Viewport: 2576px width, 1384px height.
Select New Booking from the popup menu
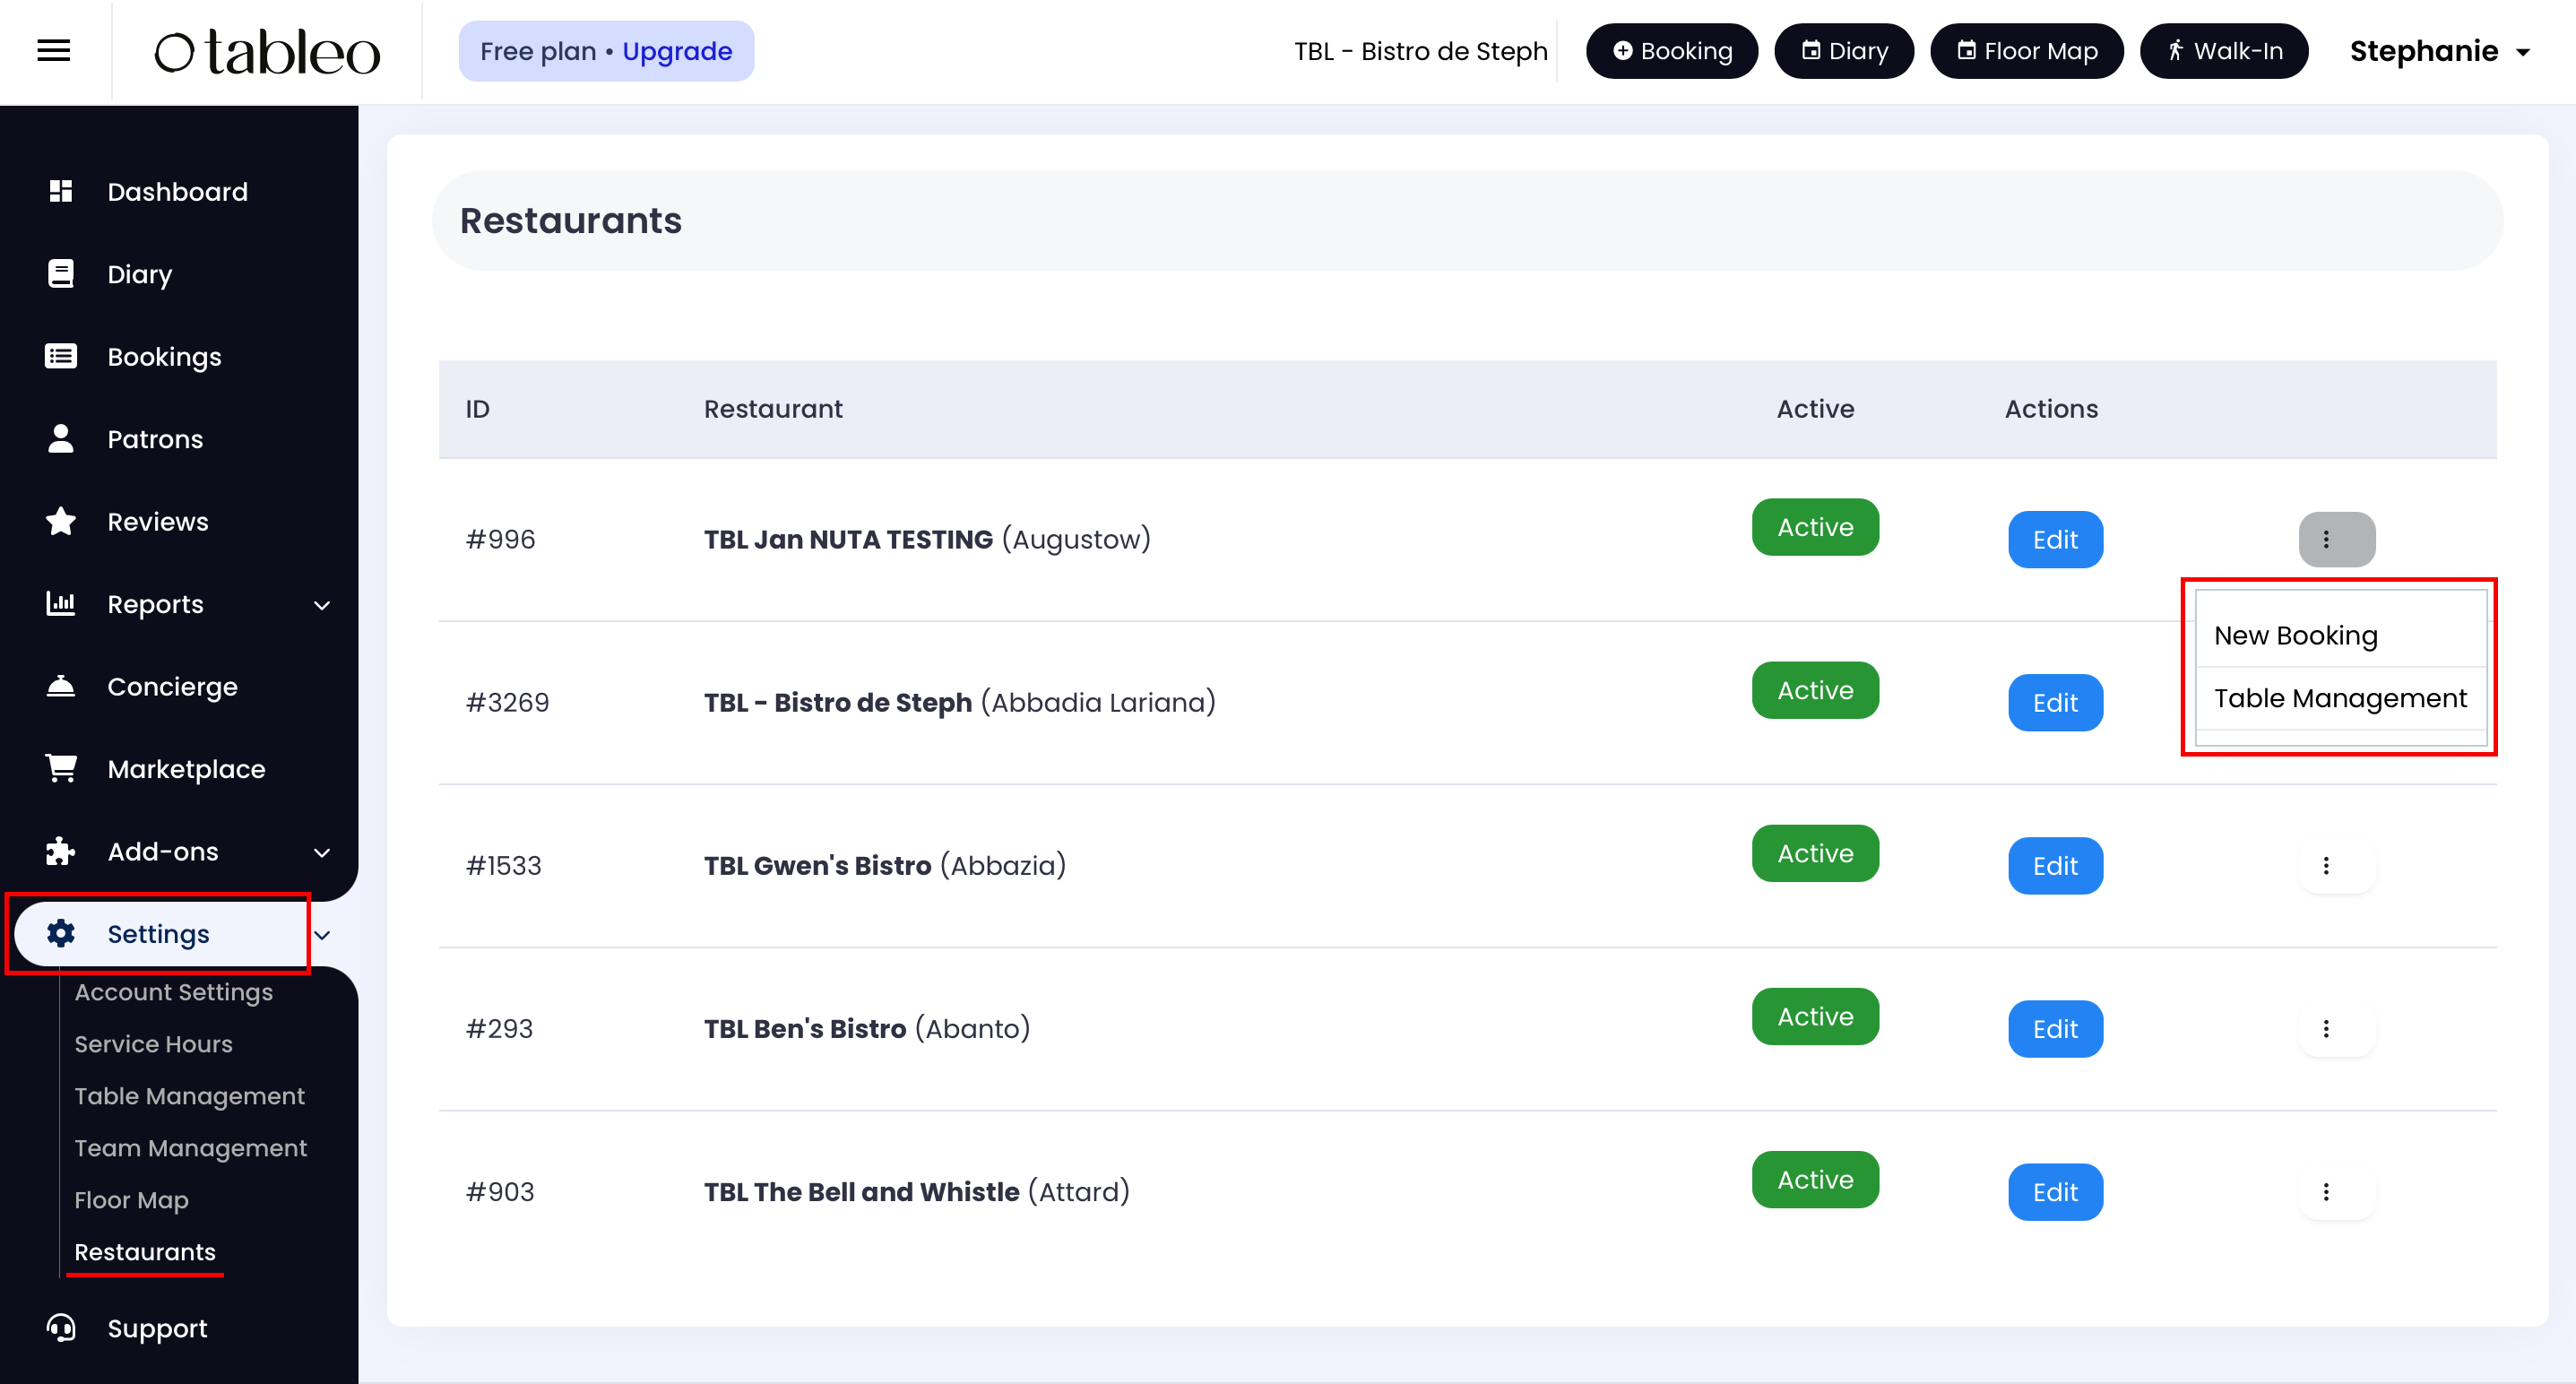coord(2295,636)
